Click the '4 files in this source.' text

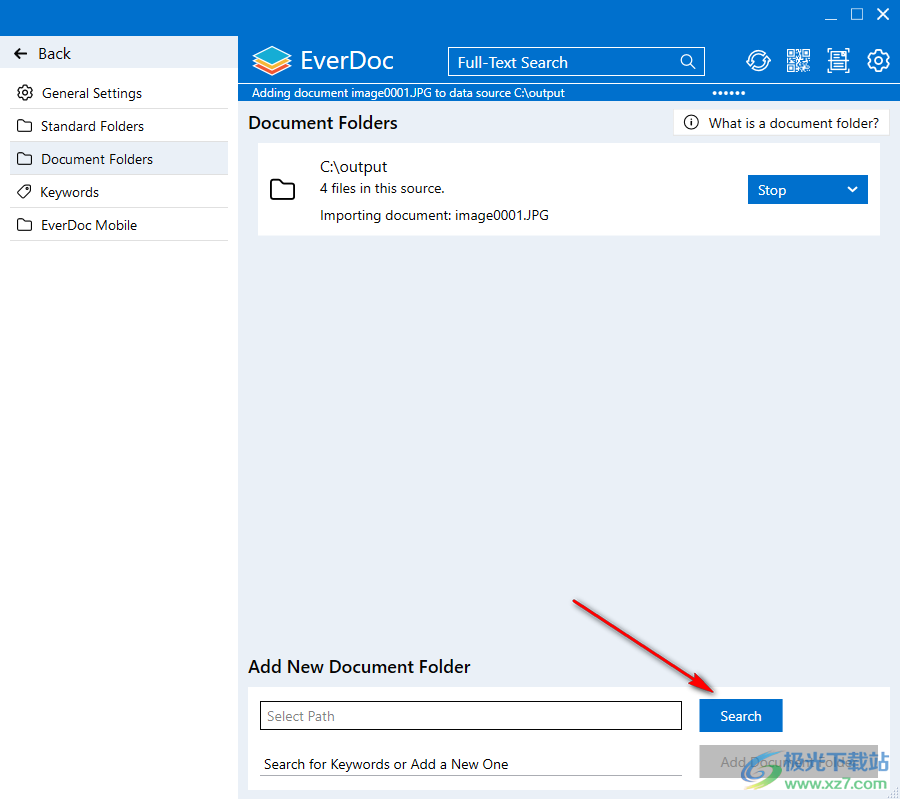click(x=382, y=188)
